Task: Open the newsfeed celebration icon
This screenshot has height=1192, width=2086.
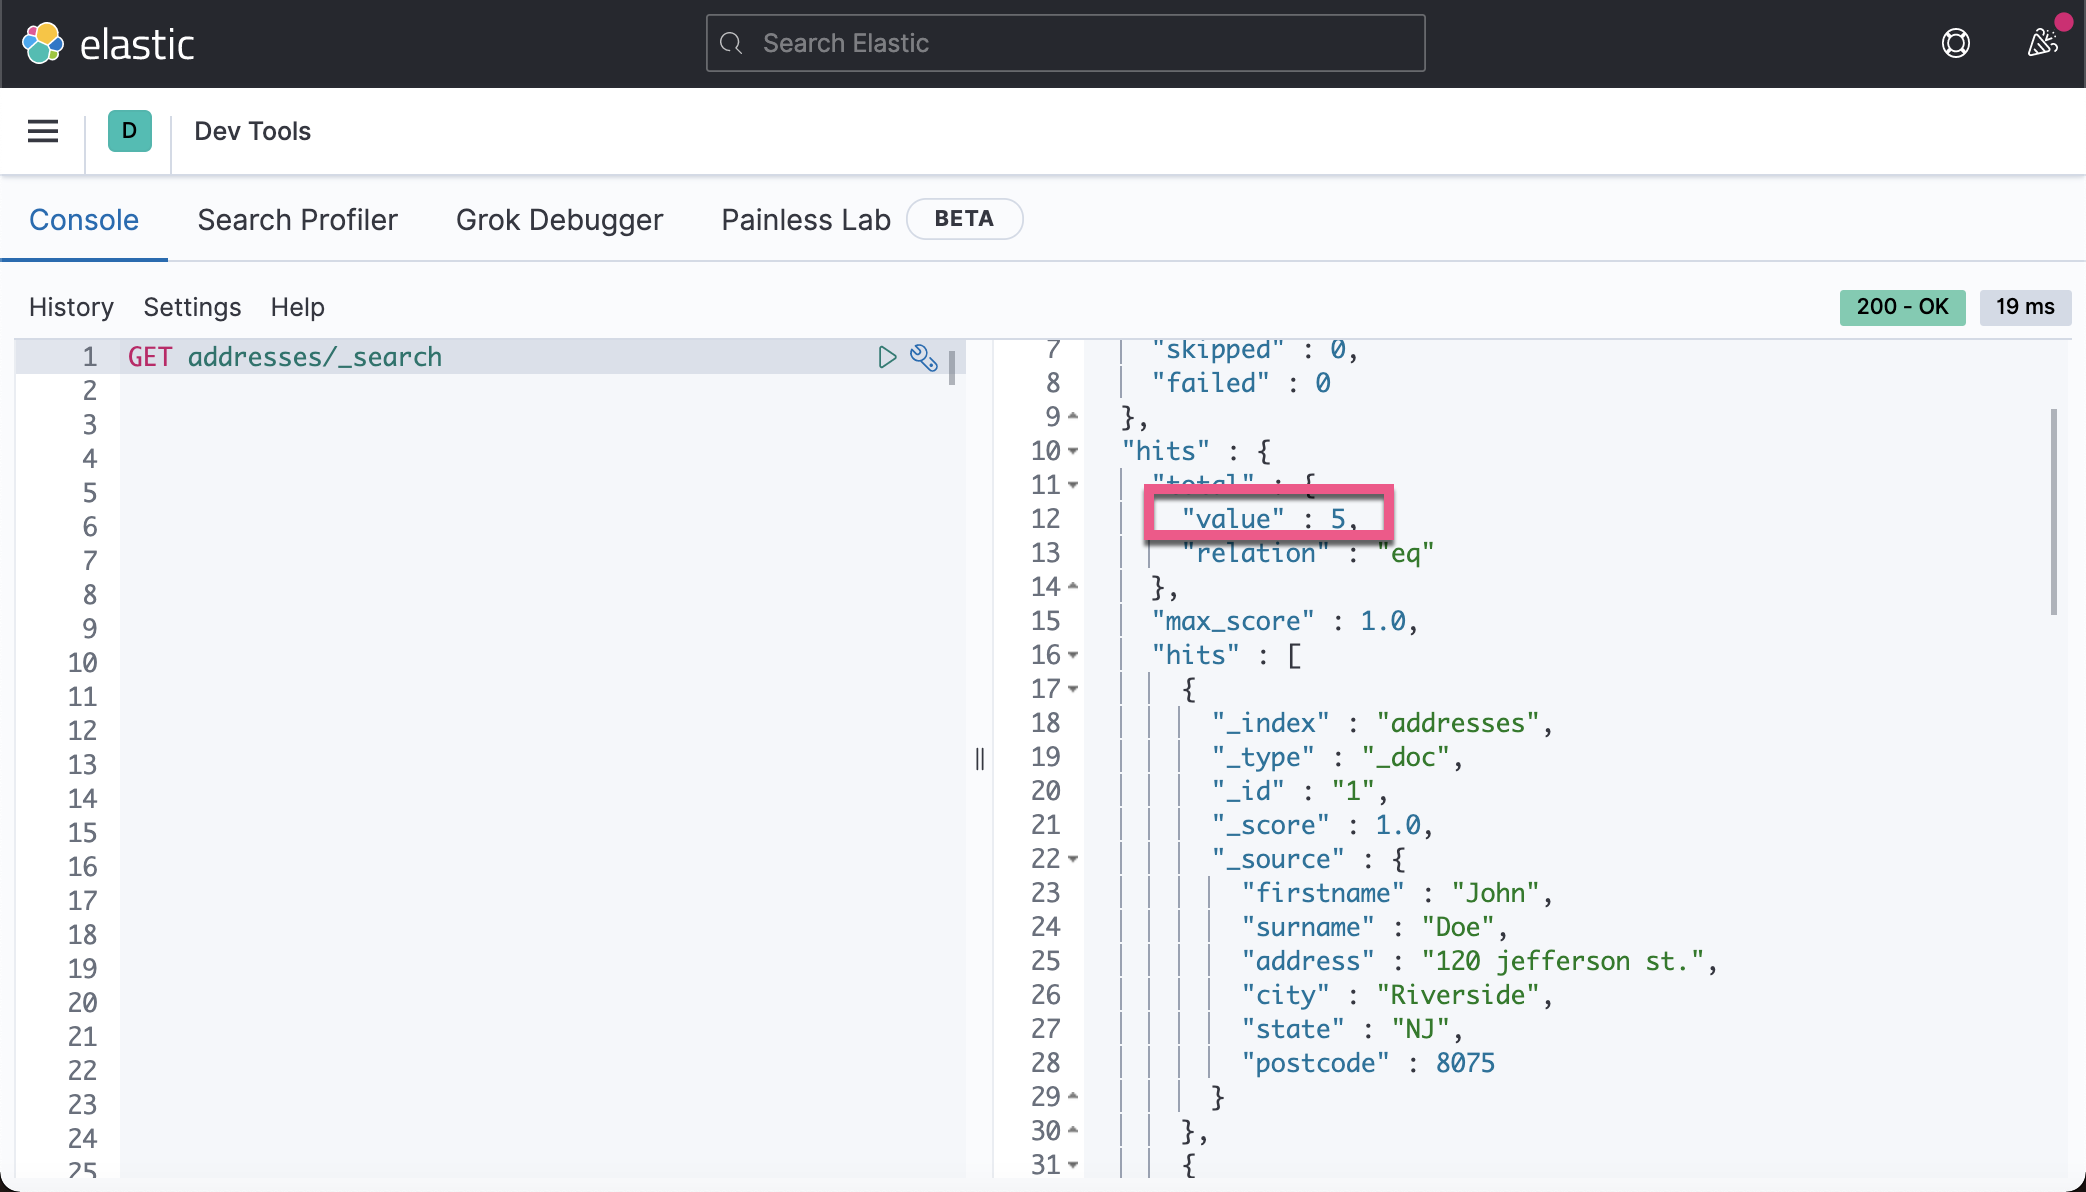Action: [2042, 43]
